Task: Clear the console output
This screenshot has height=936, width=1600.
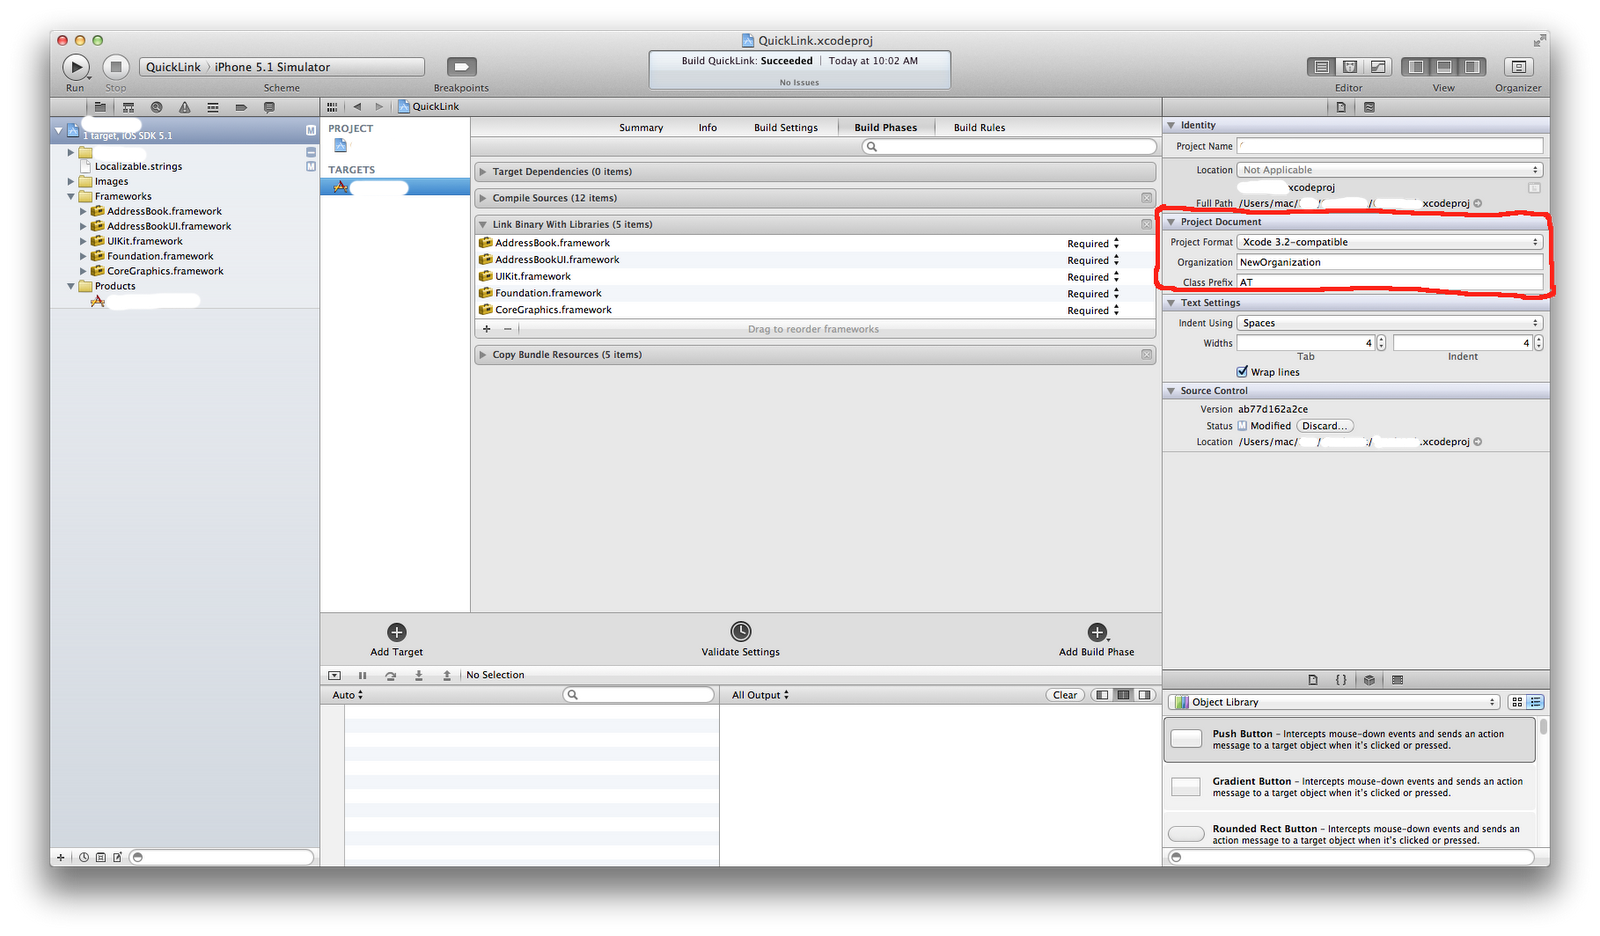Action: [x=1065, y=695]
